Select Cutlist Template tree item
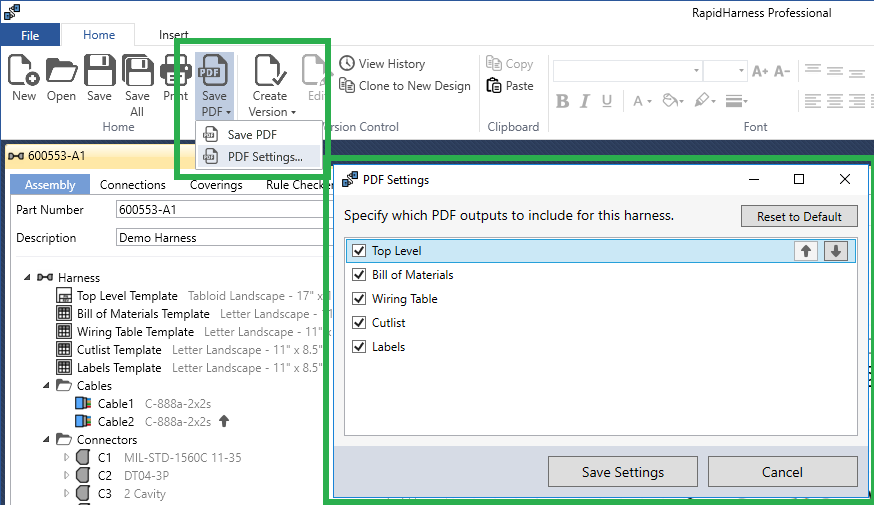The image size is (874, 505). pos(119,349)
